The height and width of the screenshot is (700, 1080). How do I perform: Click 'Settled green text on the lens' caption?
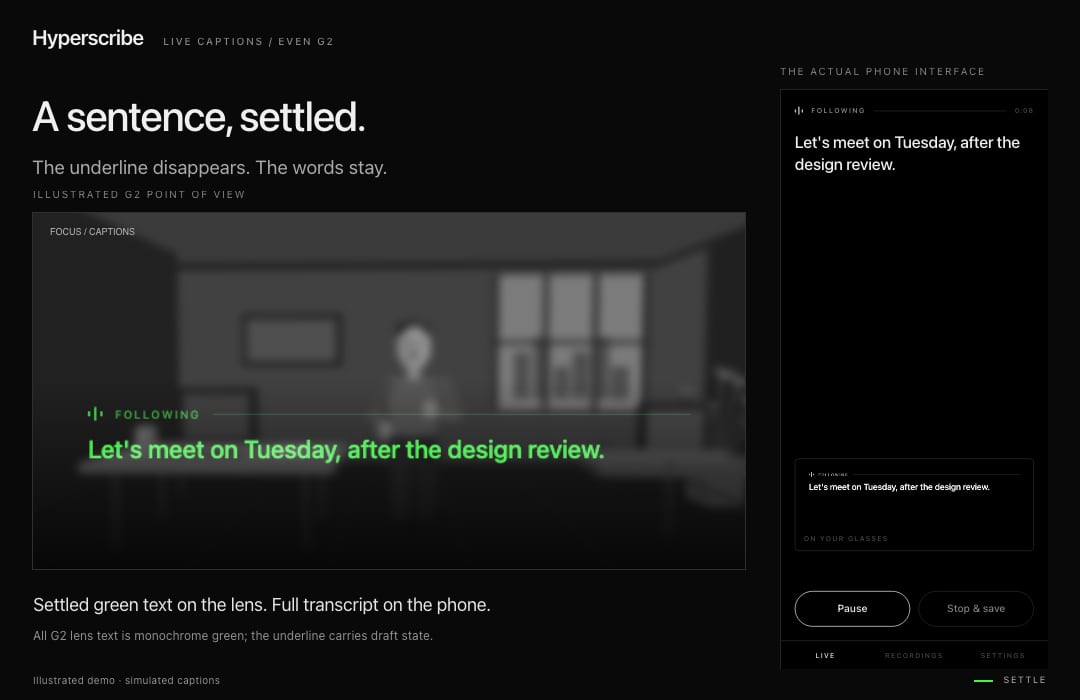click(x=262, y=605)
